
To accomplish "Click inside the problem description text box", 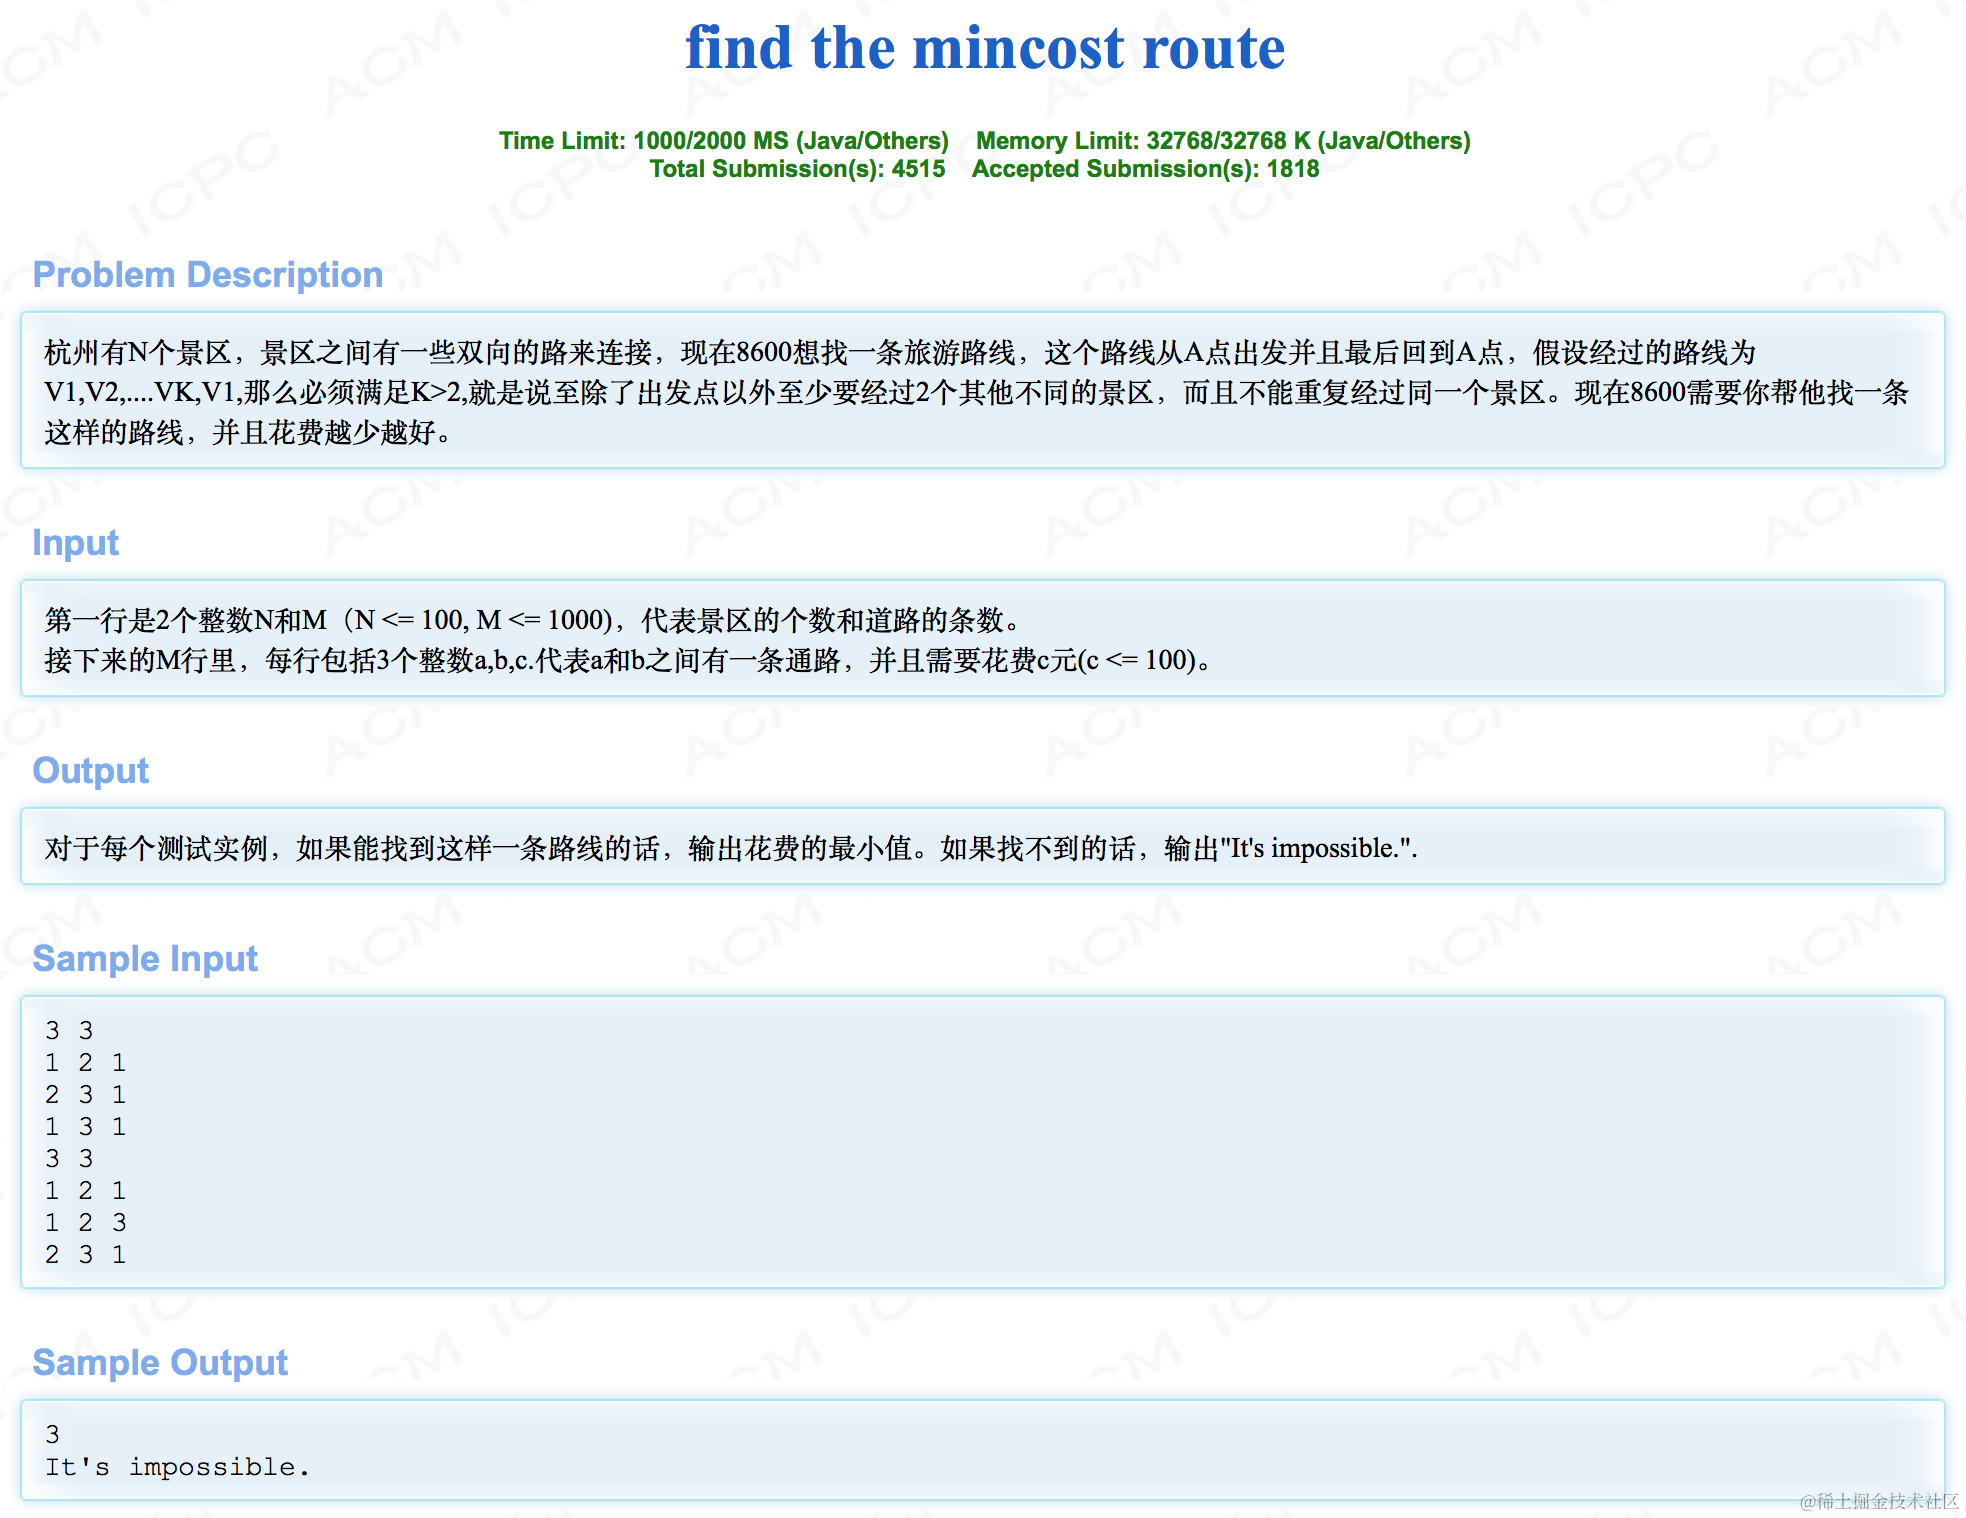I will 980,392.
